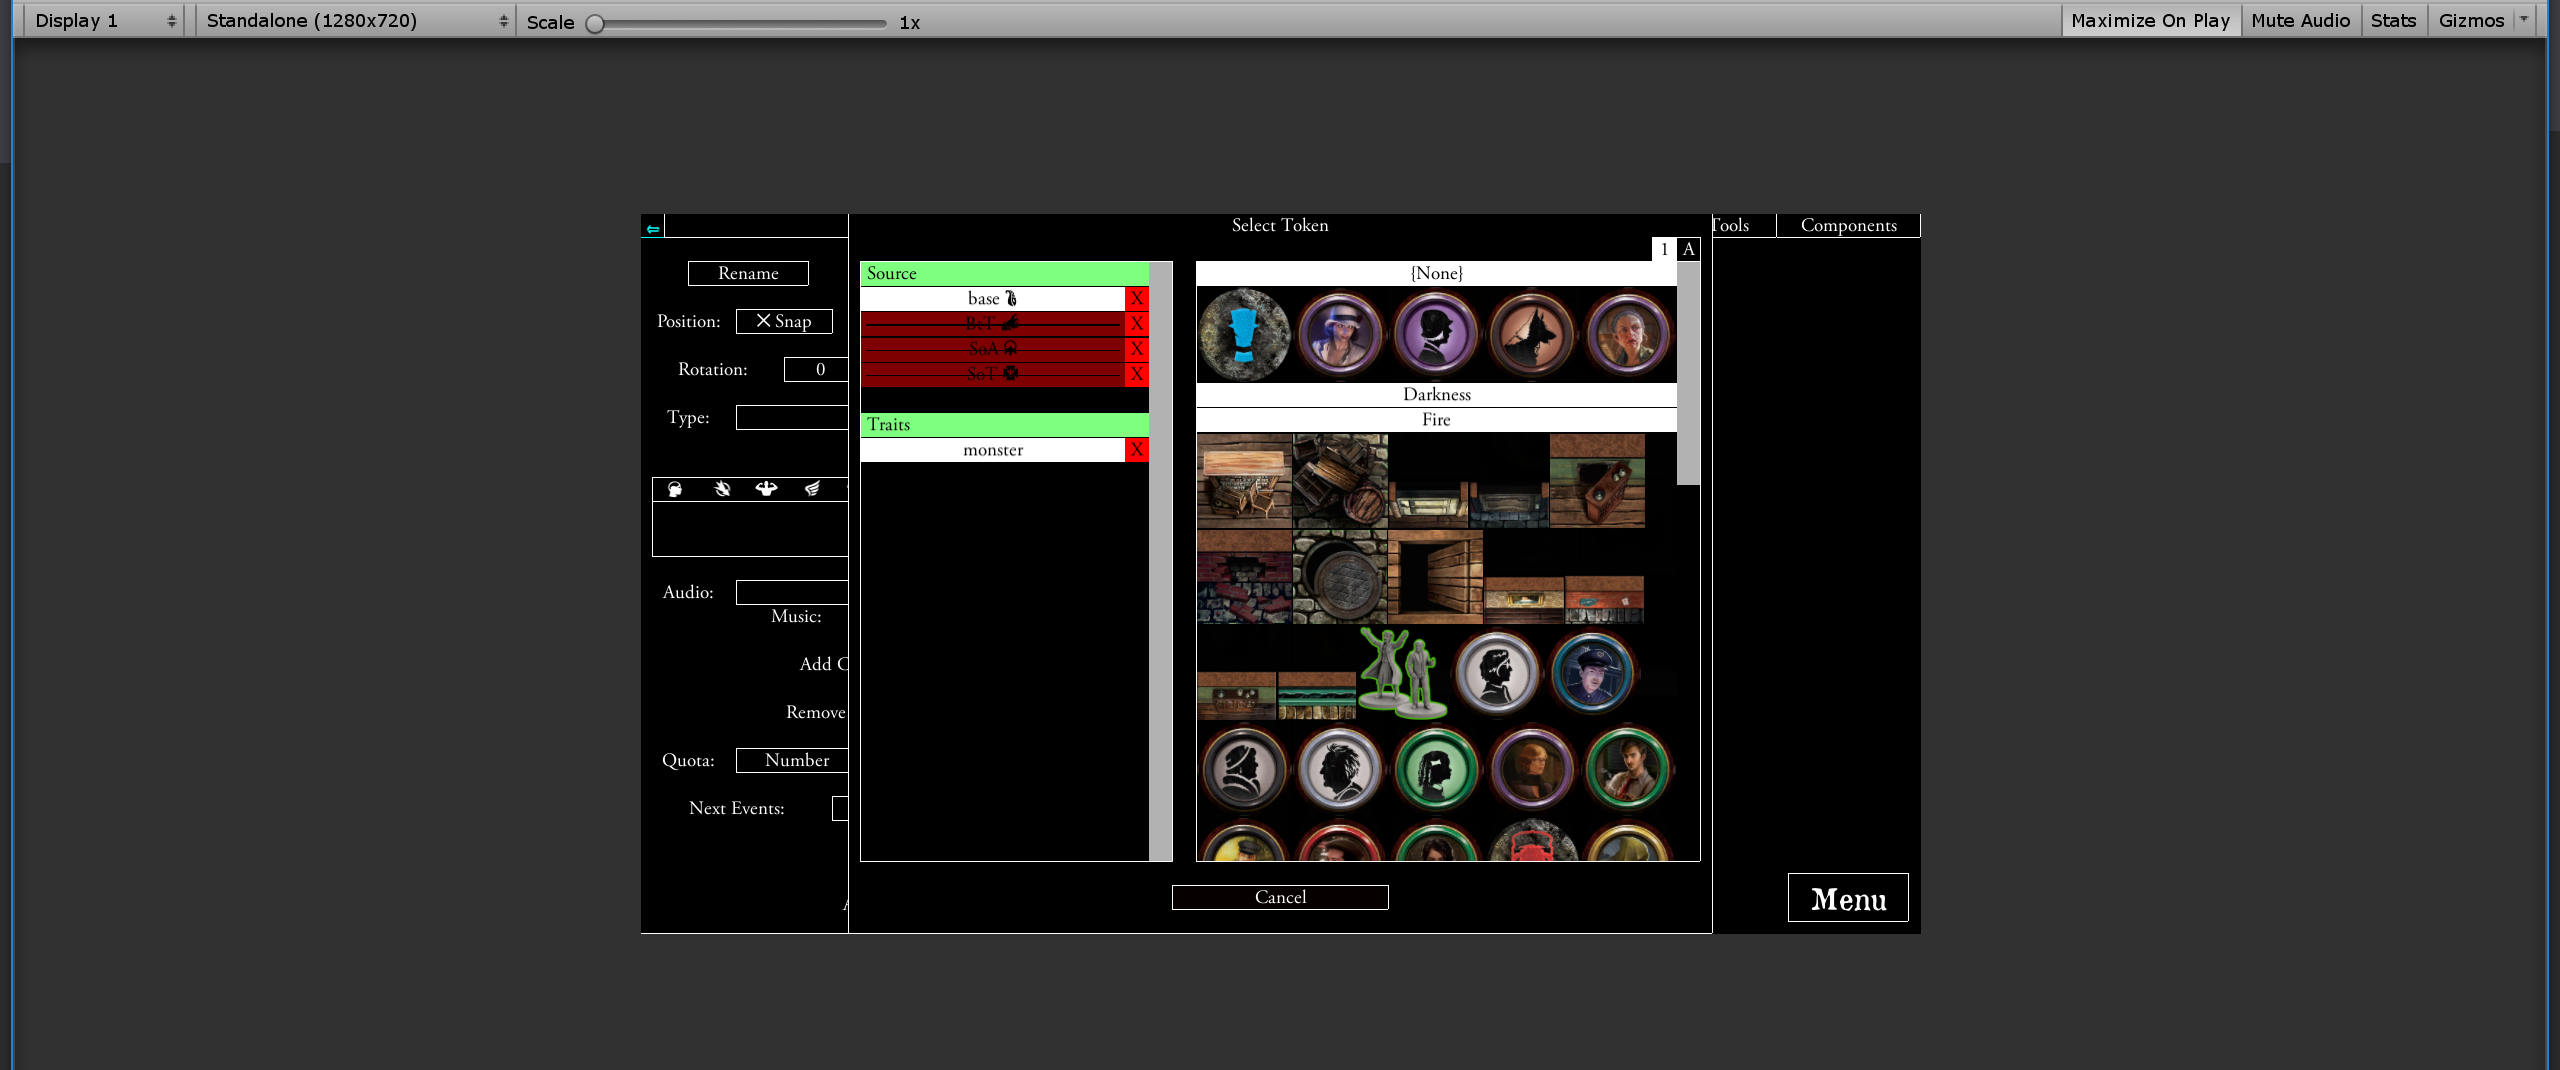Open the Components tab
Image resolution: width=2560 pixels, height=1070 pixels.
(x=1848, y=225)
